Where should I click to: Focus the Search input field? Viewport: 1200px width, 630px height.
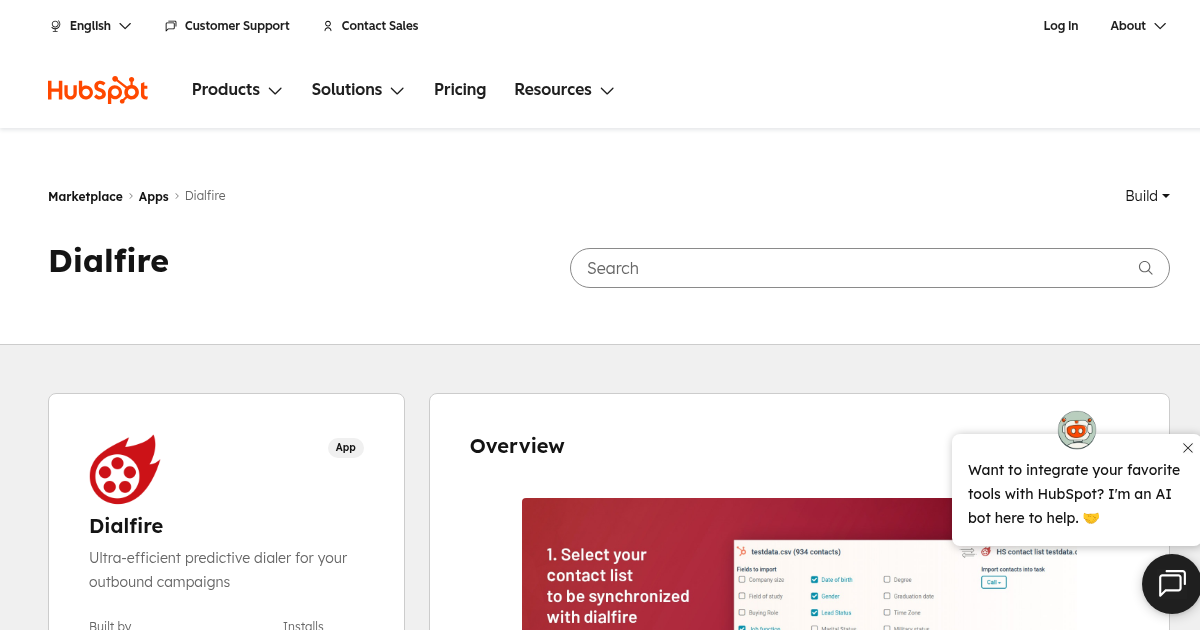pyautogui.click(x=869, y=268)
